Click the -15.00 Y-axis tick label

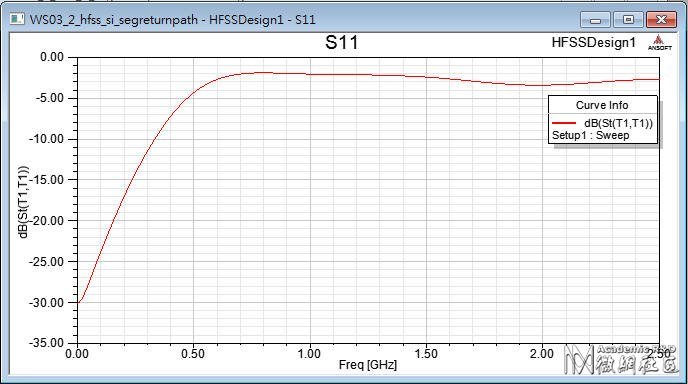click(x=46, y=179)
